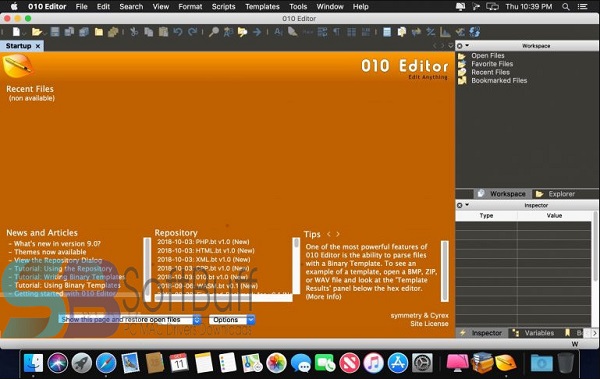Show next tip with right arrow
600x379 pixels.
338,234
